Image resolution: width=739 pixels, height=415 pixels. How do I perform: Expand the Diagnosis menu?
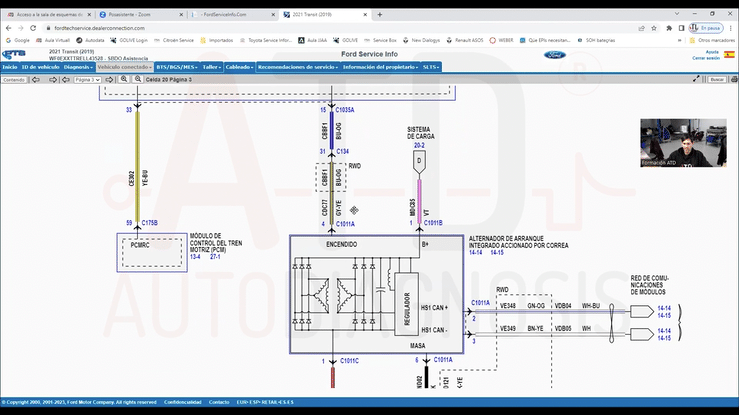click(78, 67)
